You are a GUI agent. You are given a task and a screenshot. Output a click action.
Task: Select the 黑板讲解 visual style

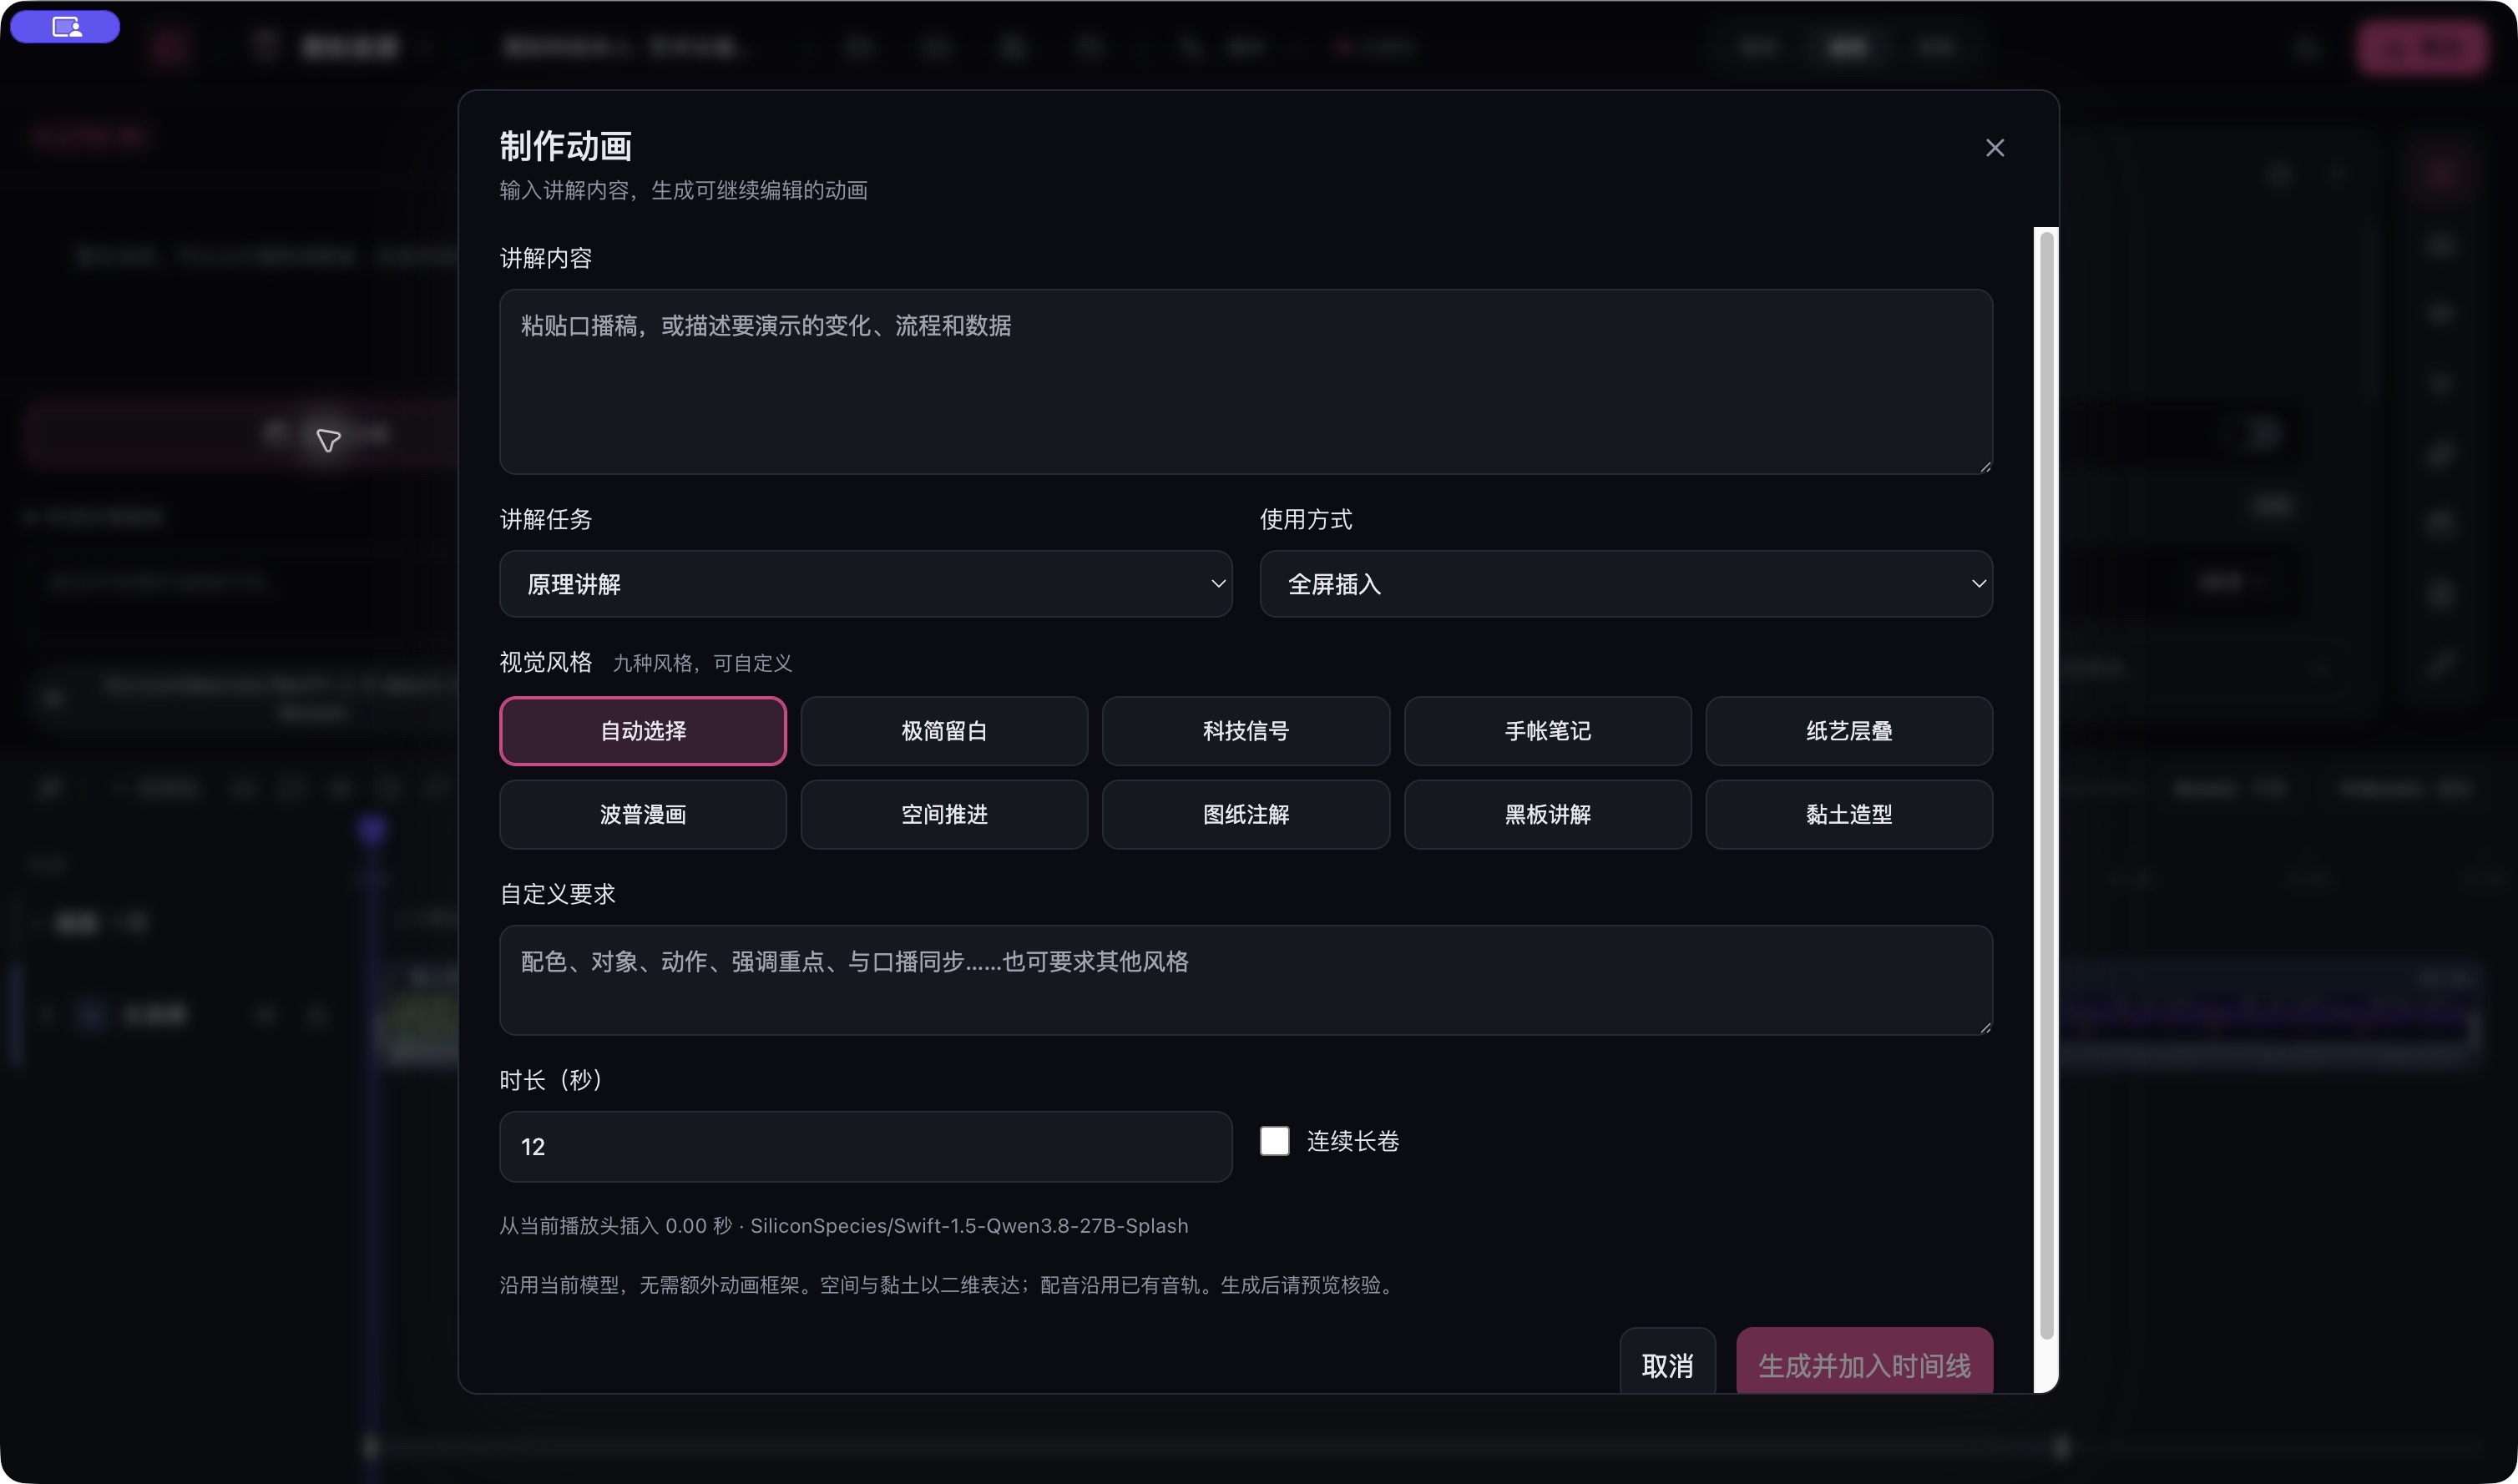(1547, 814)
